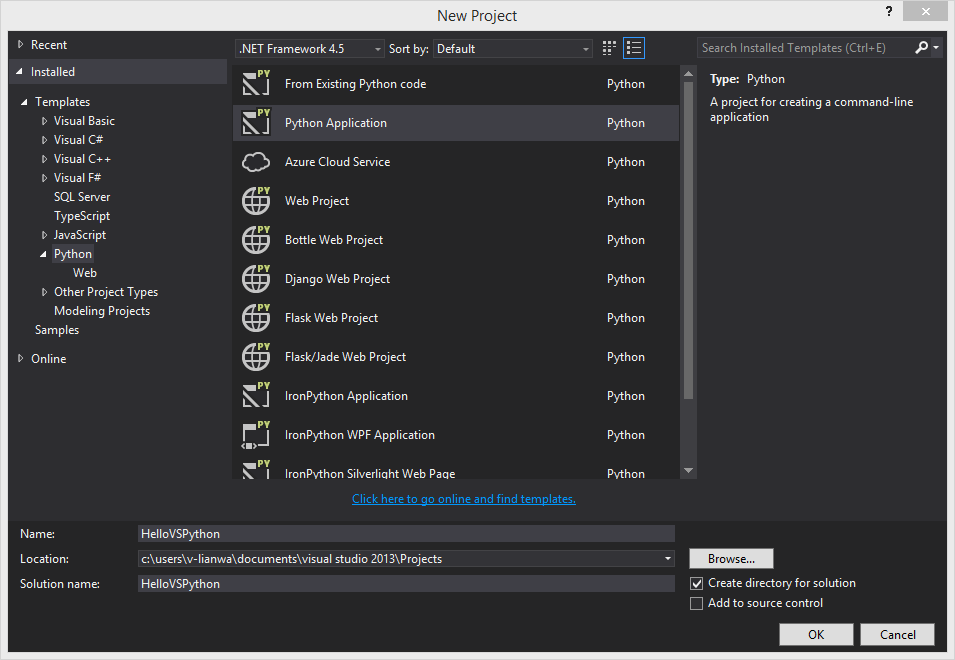
Task: Expand the Visual C# node
Action: 44,140
